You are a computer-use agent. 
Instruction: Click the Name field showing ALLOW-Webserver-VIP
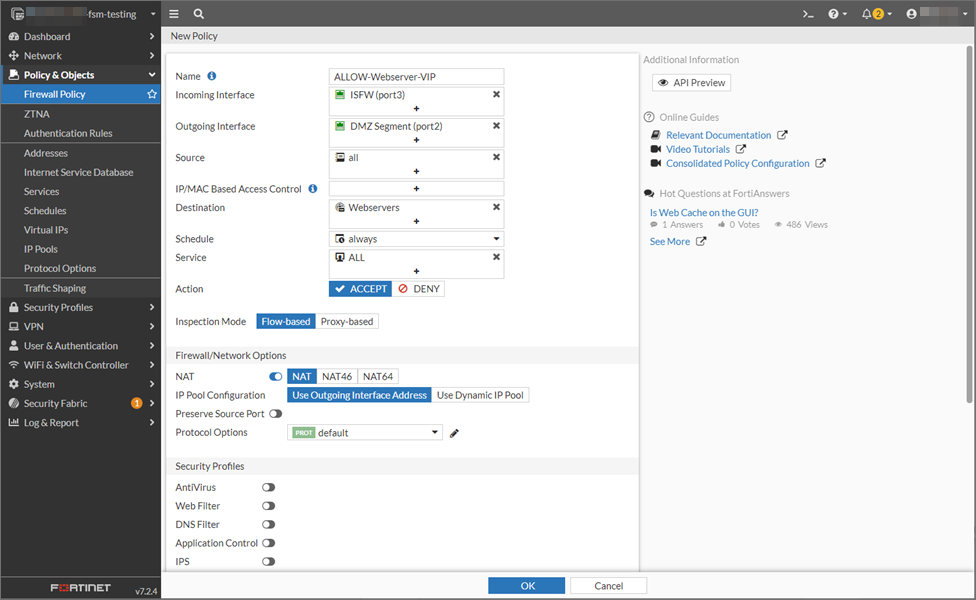click(416, 75)
